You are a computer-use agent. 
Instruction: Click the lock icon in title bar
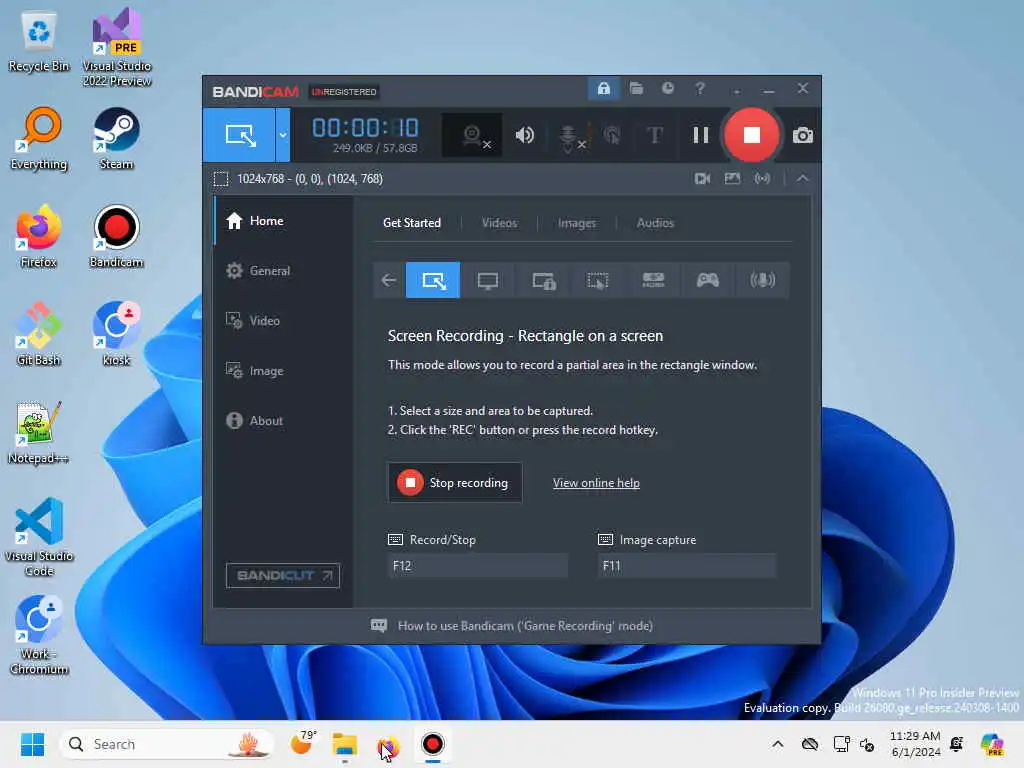click(603, 88)
